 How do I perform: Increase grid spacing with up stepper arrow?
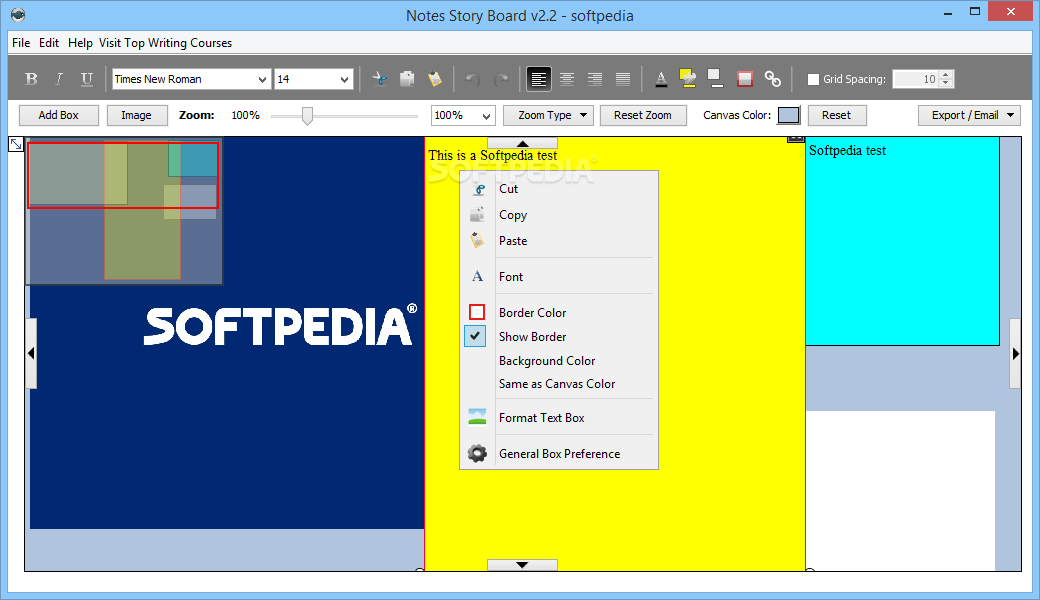click(946, 75)
